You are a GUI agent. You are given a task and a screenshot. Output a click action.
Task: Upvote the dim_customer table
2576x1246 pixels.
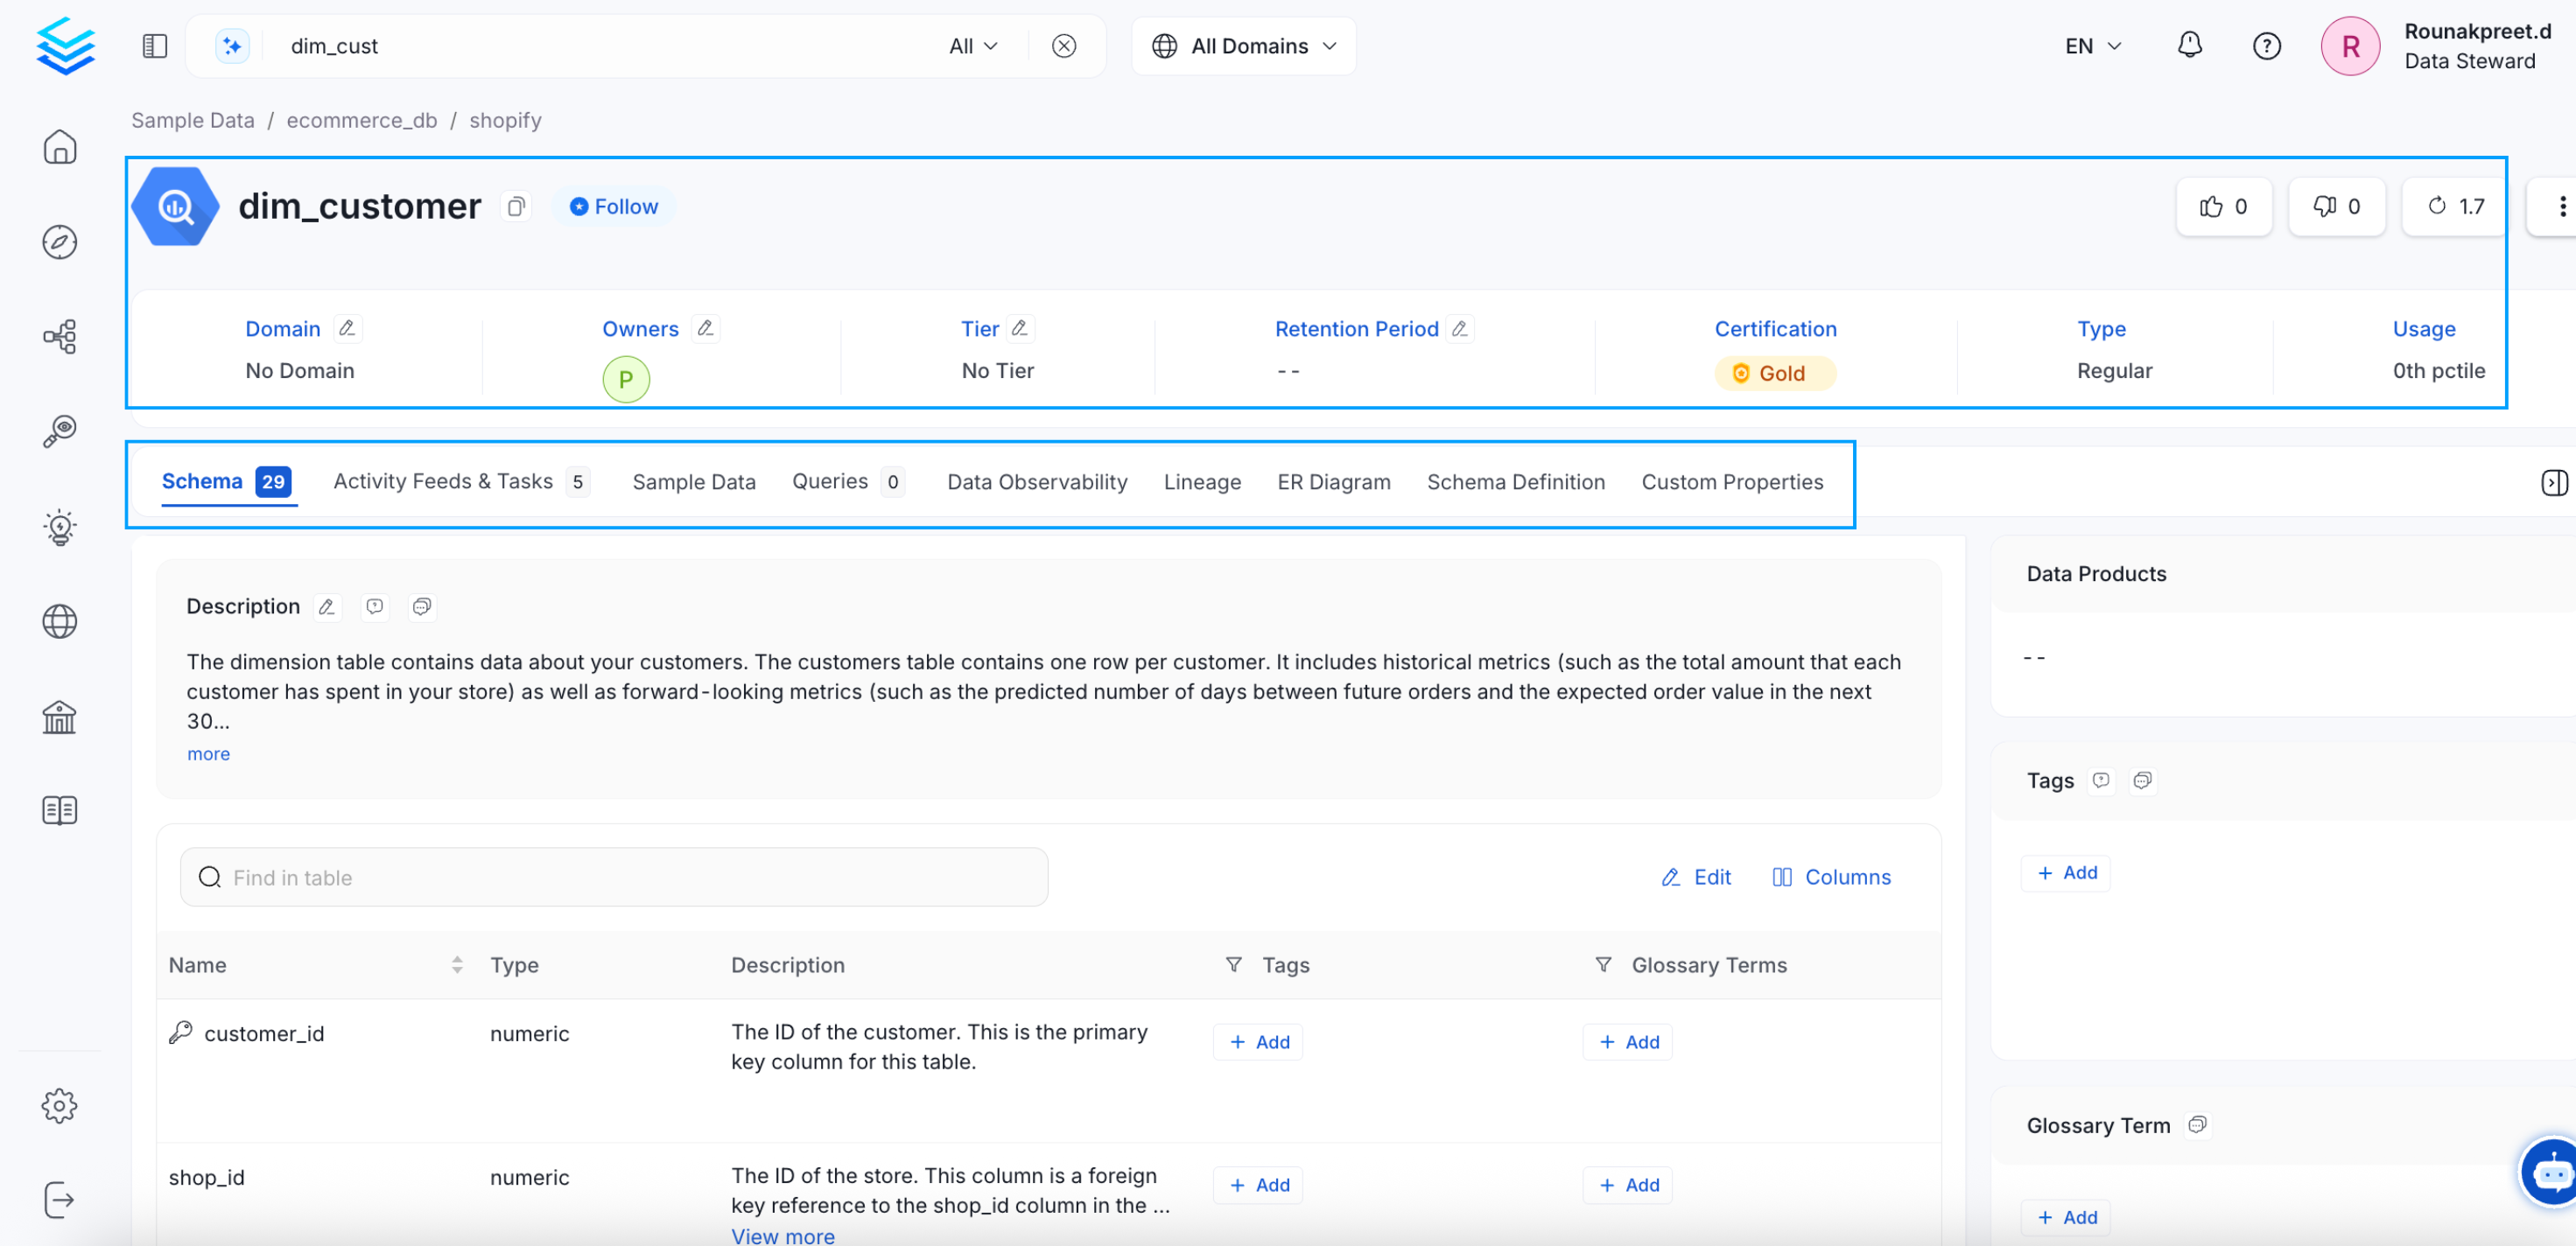2224,206
